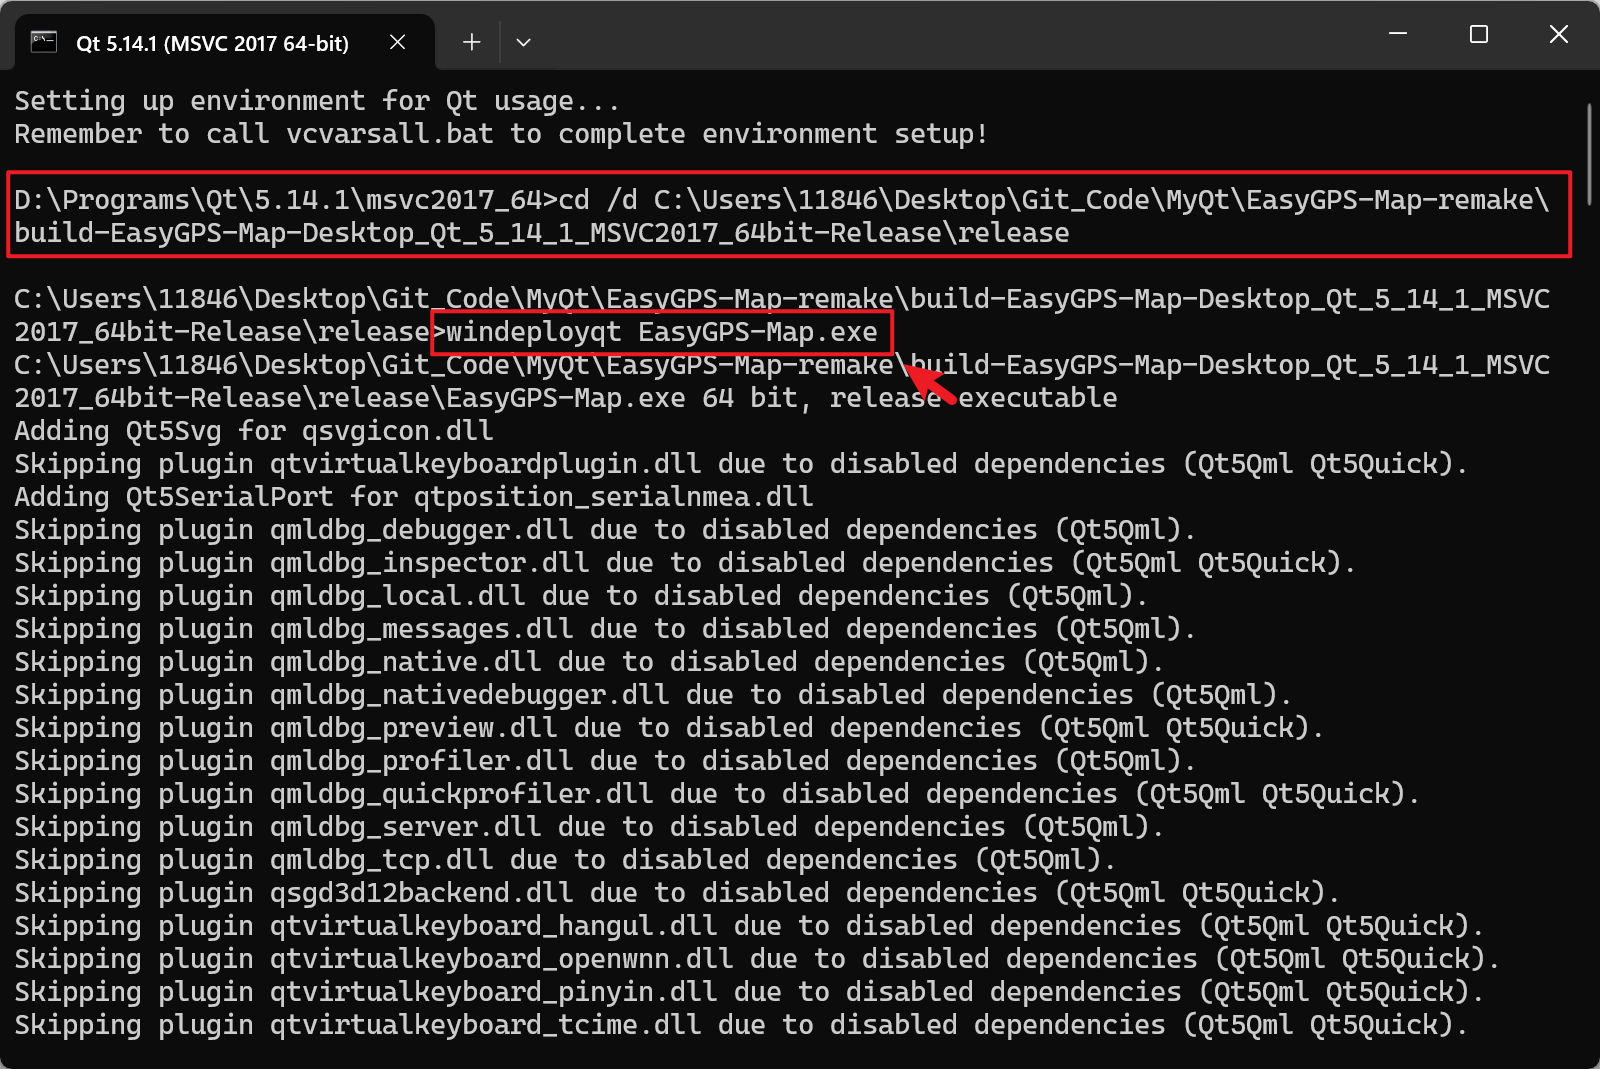This screenshot has height=1069, width=1600.
Task: Click the 'windeployqt EasyGPS-Map.exe' command
Action: [x=661, y=332]
